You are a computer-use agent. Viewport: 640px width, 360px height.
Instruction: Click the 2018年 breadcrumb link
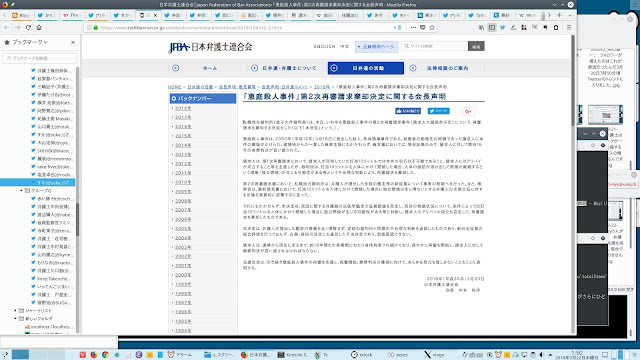[x=322, y=87]
